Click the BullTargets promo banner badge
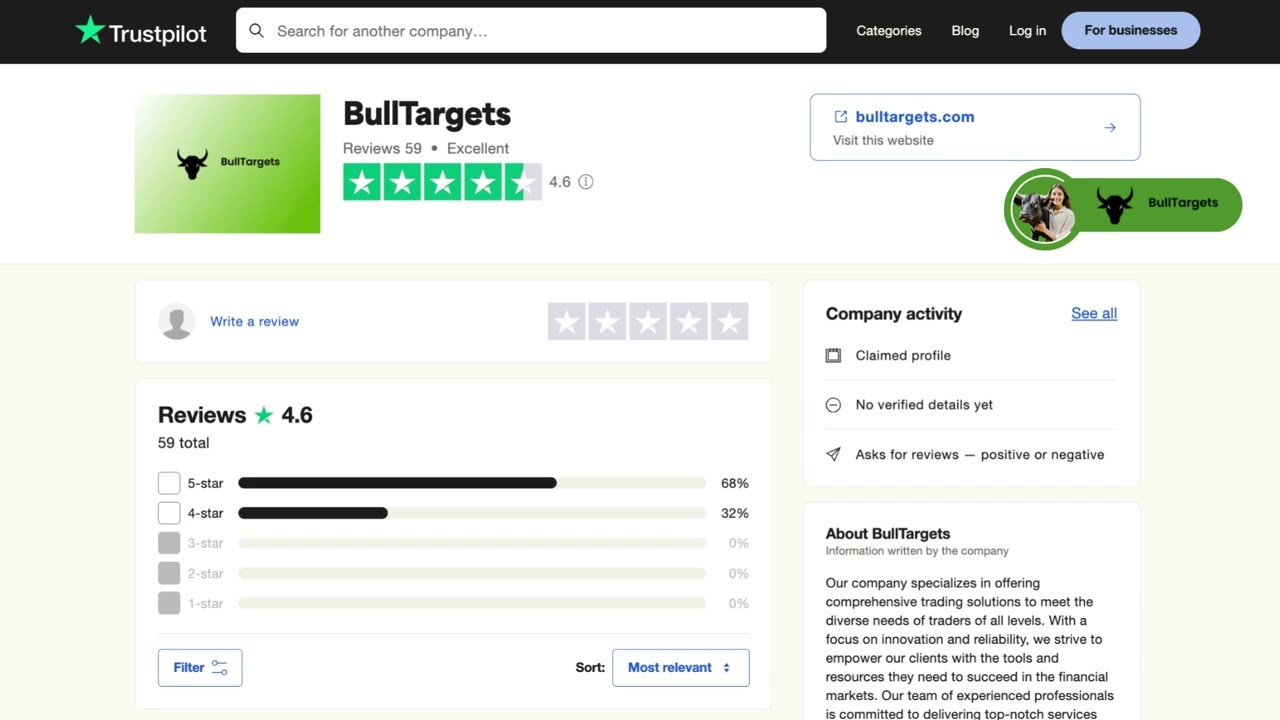Viewport: 1280px width, 720px height. pyautogui.click(x=1123, y=208)
